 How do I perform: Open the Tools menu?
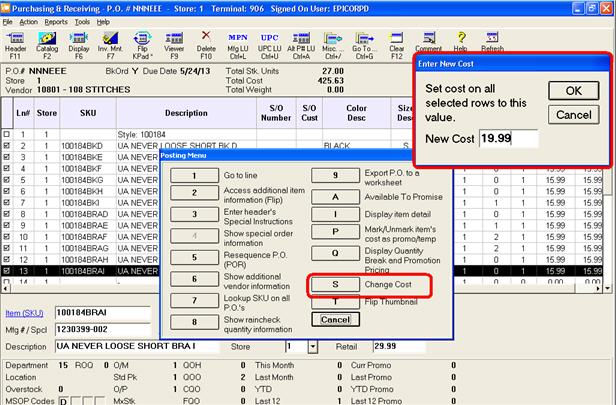point(82,20)
